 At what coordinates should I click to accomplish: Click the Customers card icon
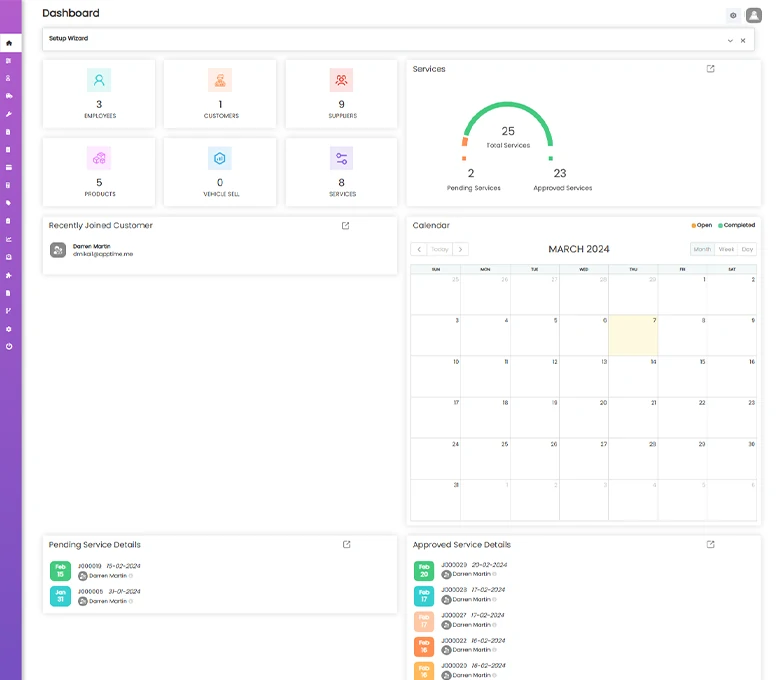[220, 80]
